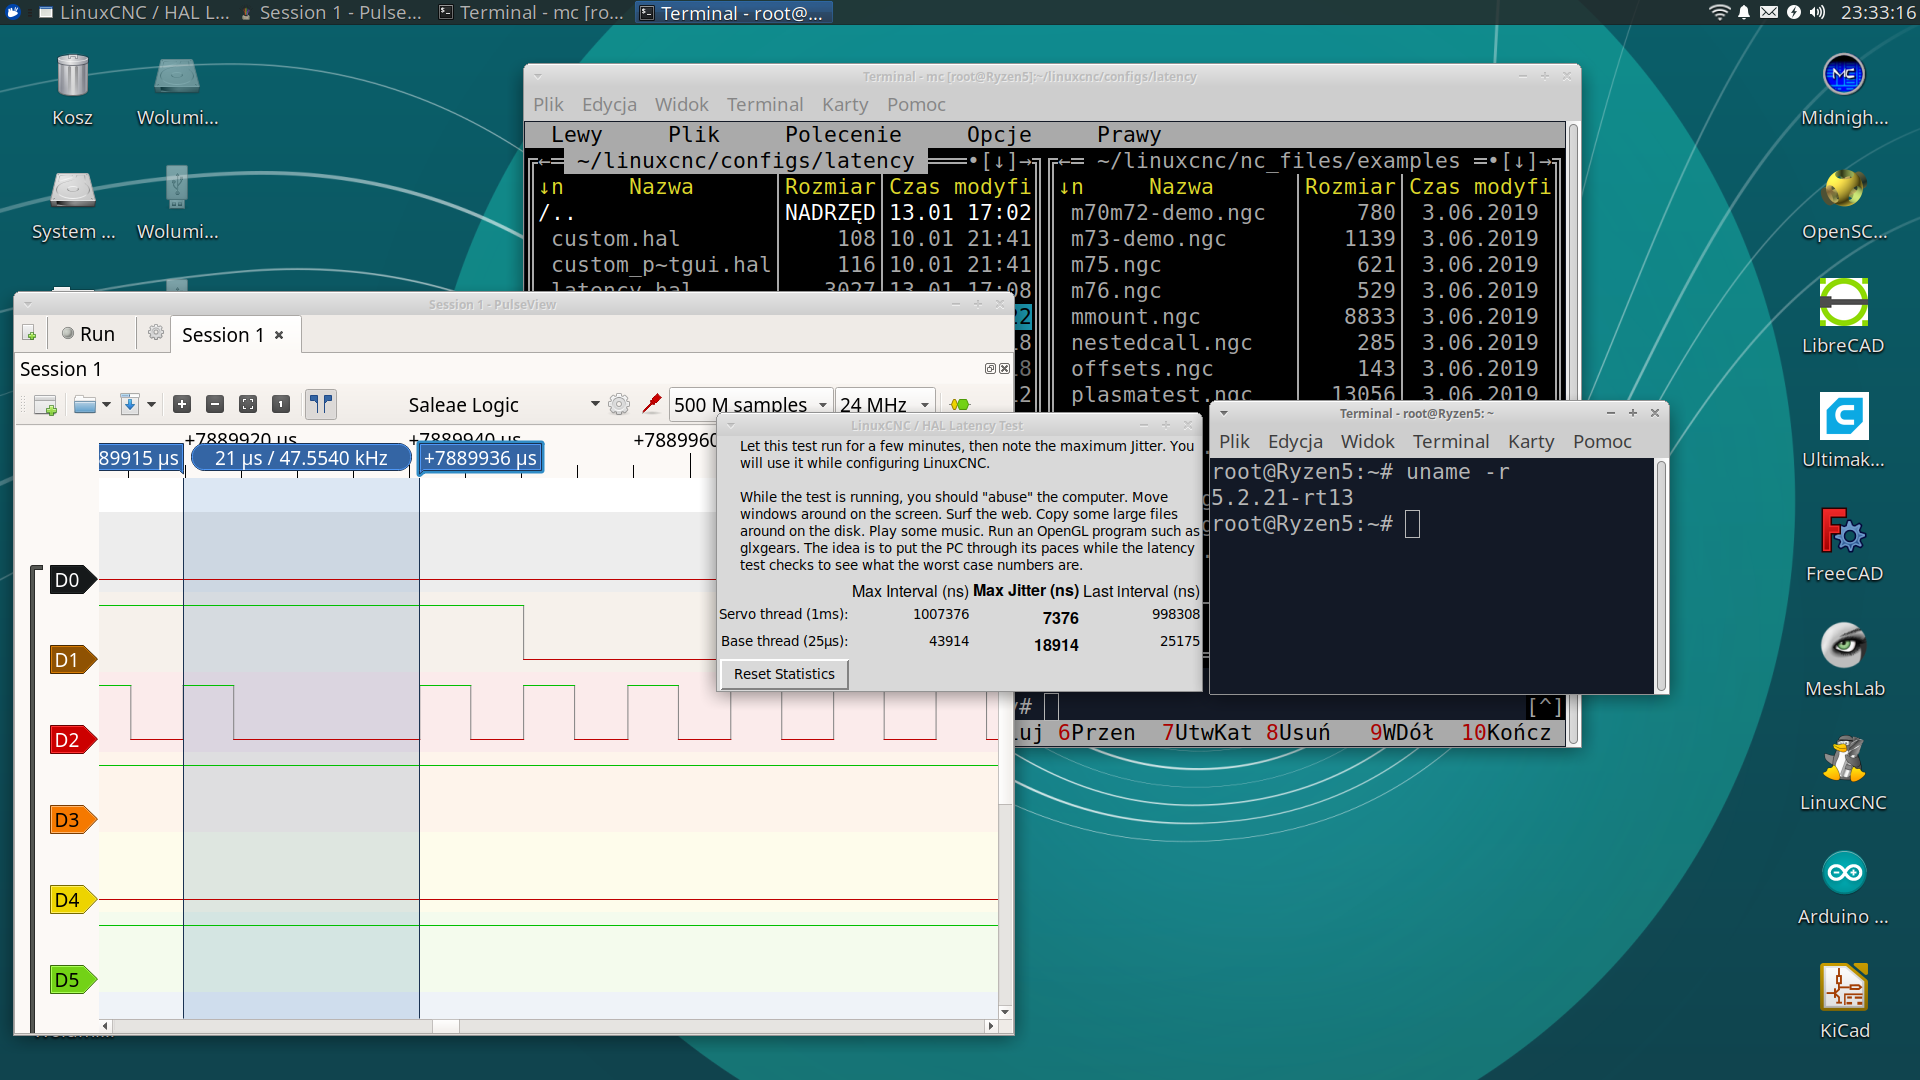The height and width of the screenshot is (1080, 1920).
Task: Change 24 MHz sample rate dropdown
Action: [885, 404]
